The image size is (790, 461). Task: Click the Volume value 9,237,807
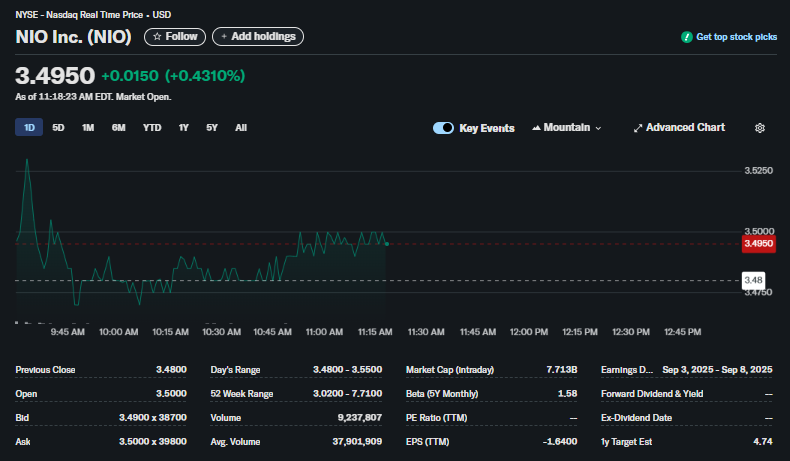click(x=360, y=418)
